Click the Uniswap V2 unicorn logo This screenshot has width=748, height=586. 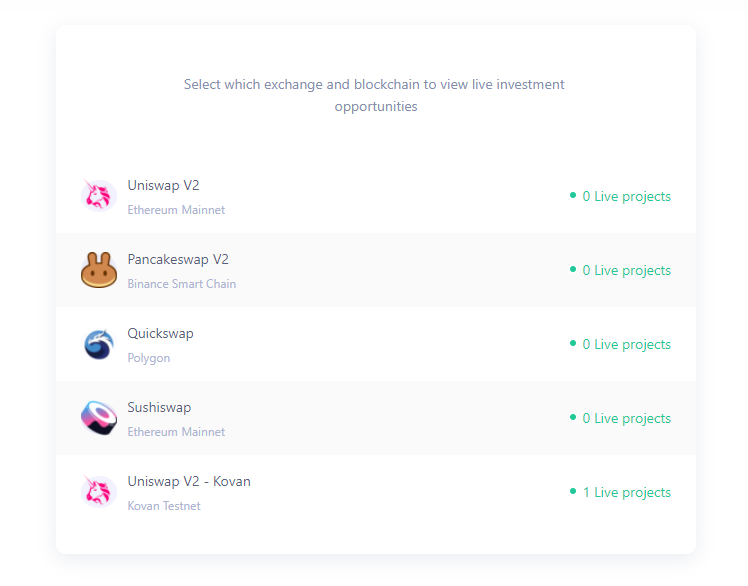[99, 195]
